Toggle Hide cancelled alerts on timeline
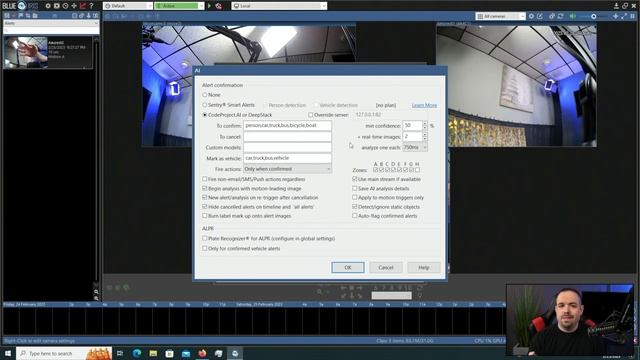Image resolution: width=640 pixels, height=360 pixels. (205, 207)
